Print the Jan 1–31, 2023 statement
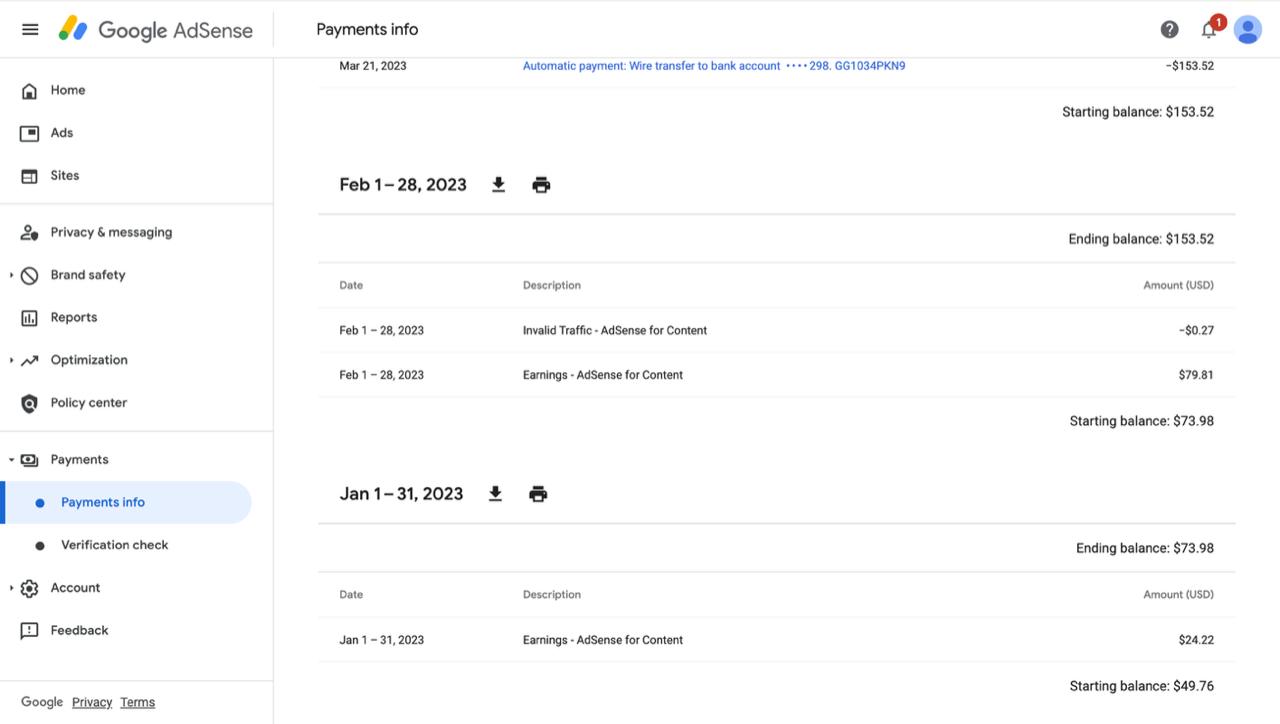Viewport: 1280px width, 724px height. point(538,494)
